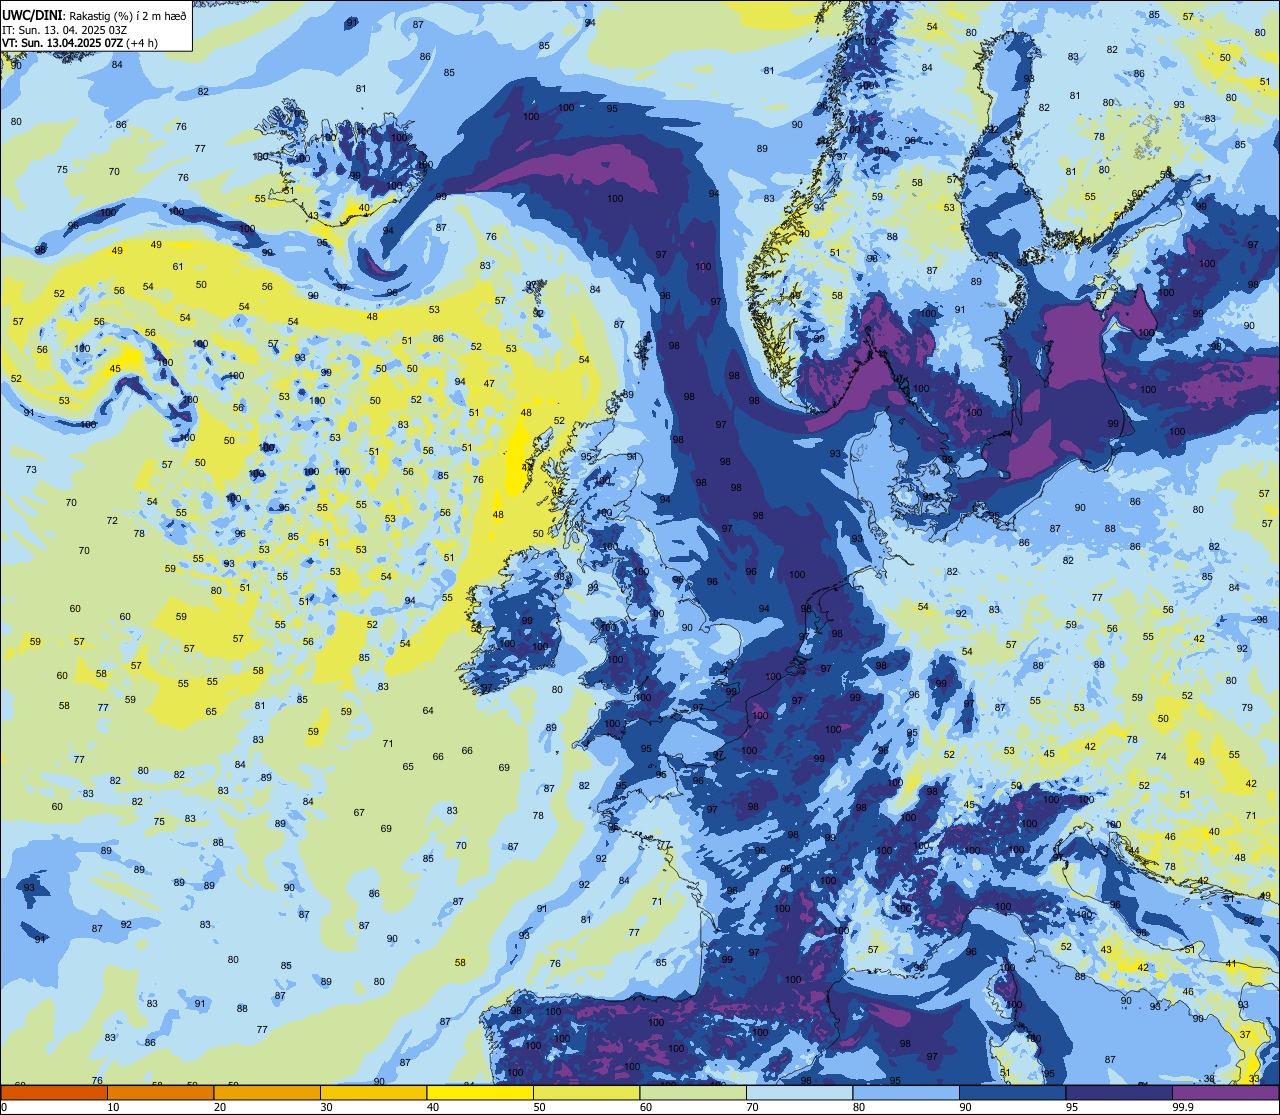Pick the legend color below value 10
The image size is (1280, 1115).
54,1092
